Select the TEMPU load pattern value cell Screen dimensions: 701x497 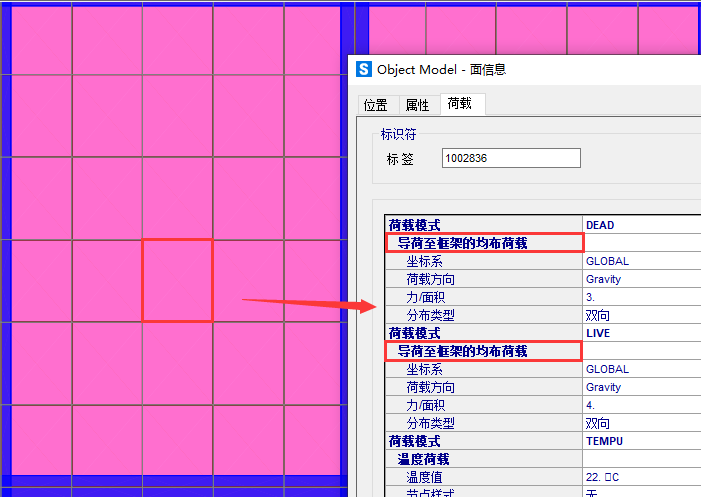click(640, 441)
